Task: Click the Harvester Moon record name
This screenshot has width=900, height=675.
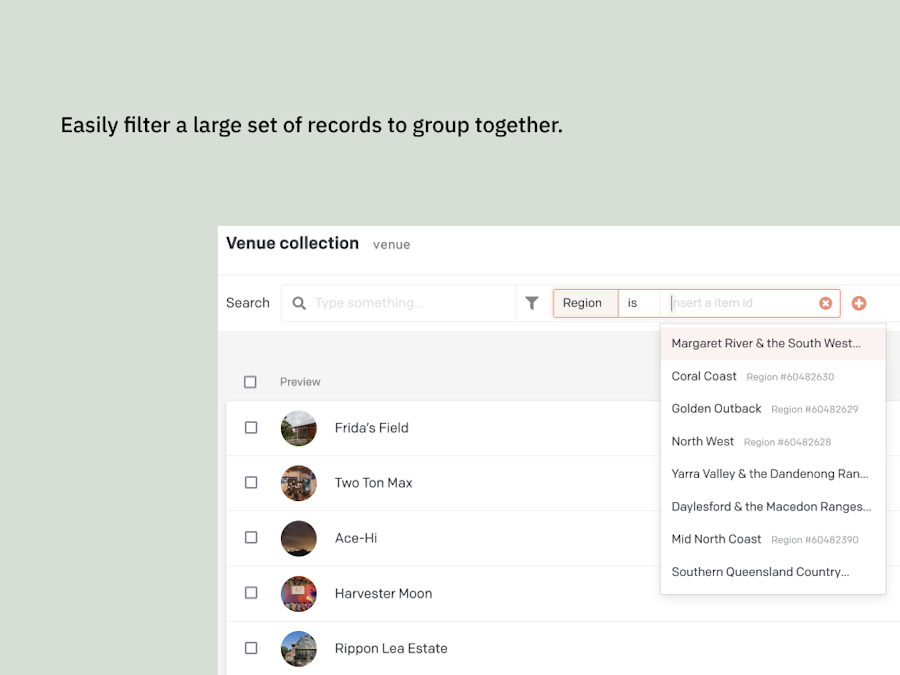Action: pyautogui.click(x=383, y=593)
